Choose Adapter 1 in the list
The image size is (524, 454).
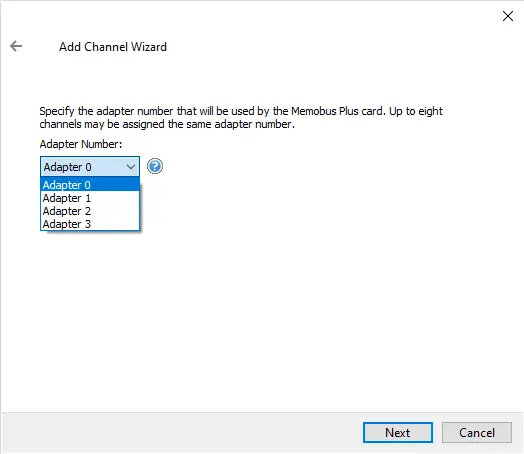click(x=90, y=198)
